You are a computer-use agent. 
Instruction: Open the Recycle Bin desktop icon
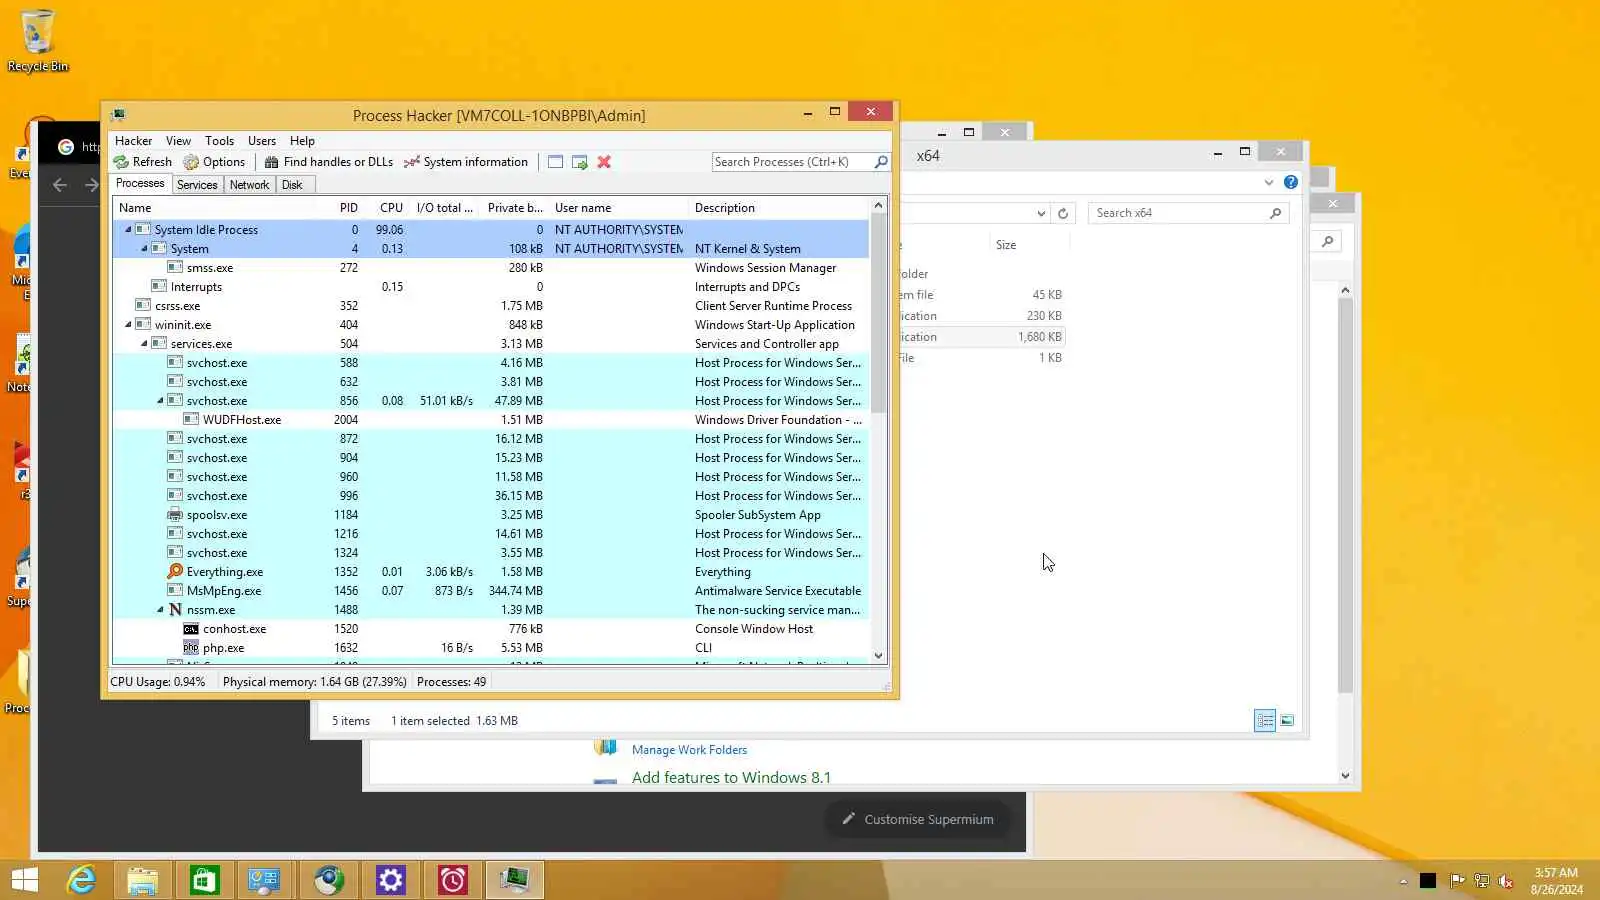(x=38, y=41)
